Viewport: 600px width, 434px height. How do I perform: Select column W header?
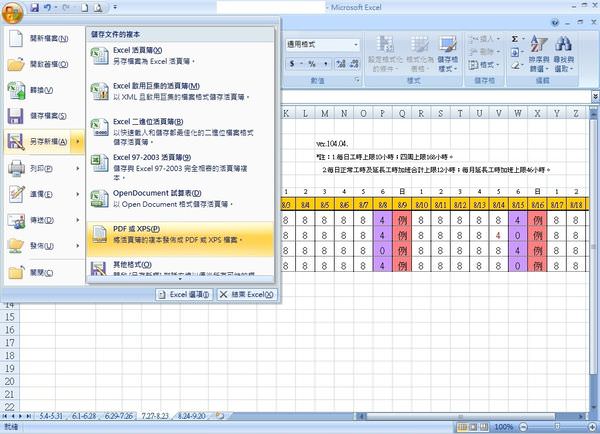point(518,113)
